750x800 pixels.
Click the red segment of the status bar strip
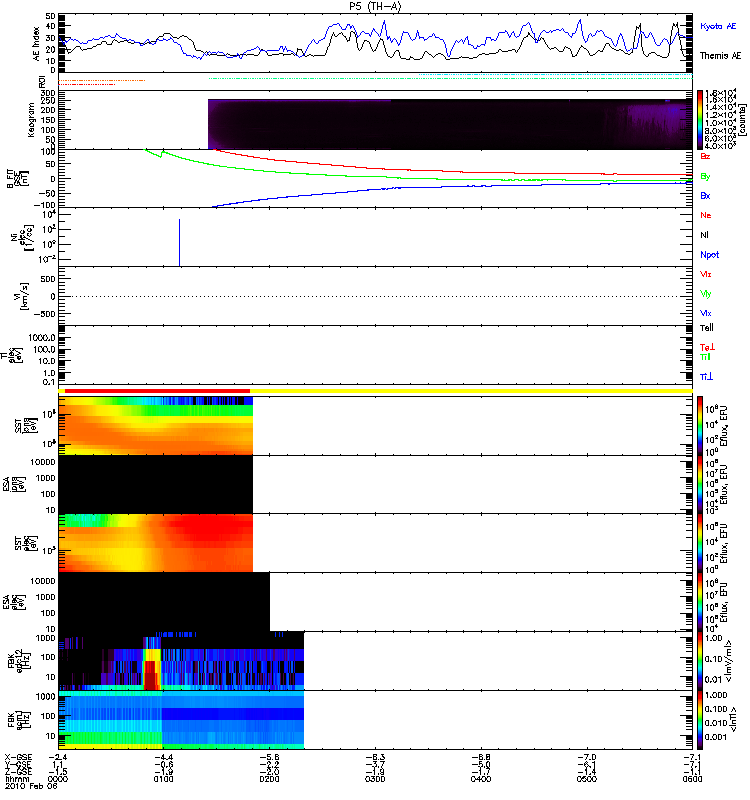158,391
